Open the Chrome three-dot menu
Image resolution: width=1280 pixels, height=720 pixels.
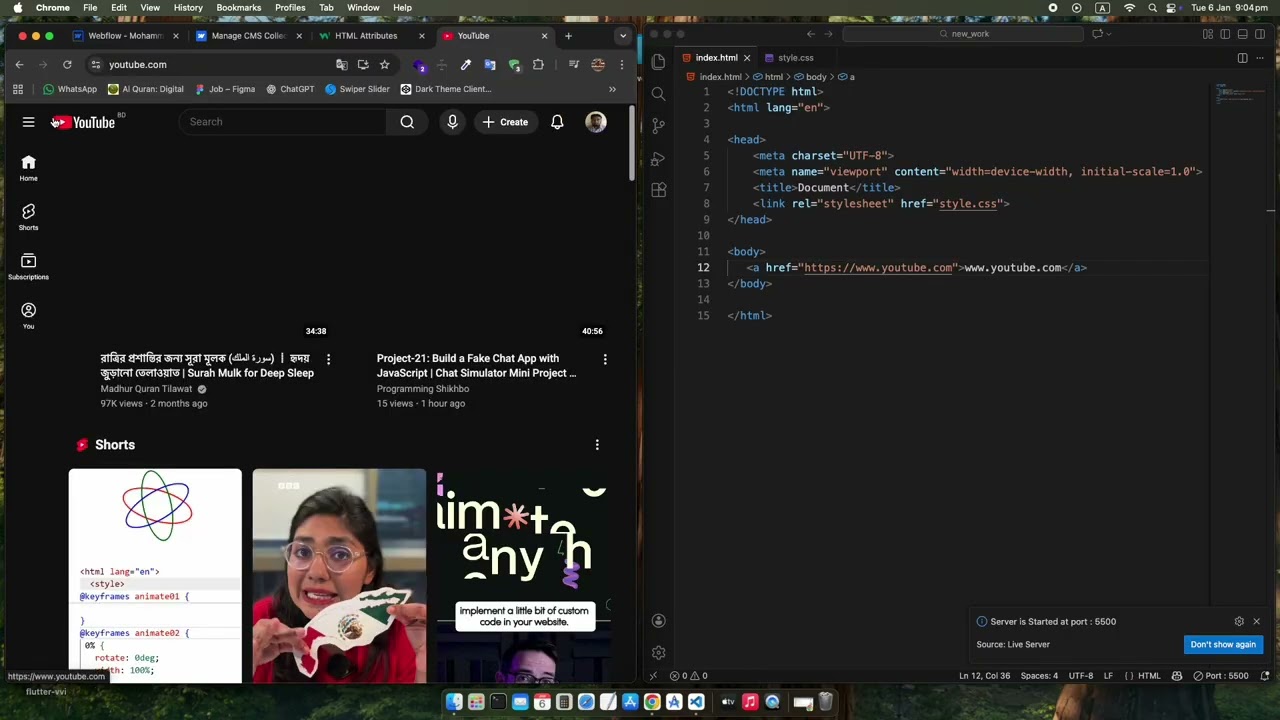(621, 65)
